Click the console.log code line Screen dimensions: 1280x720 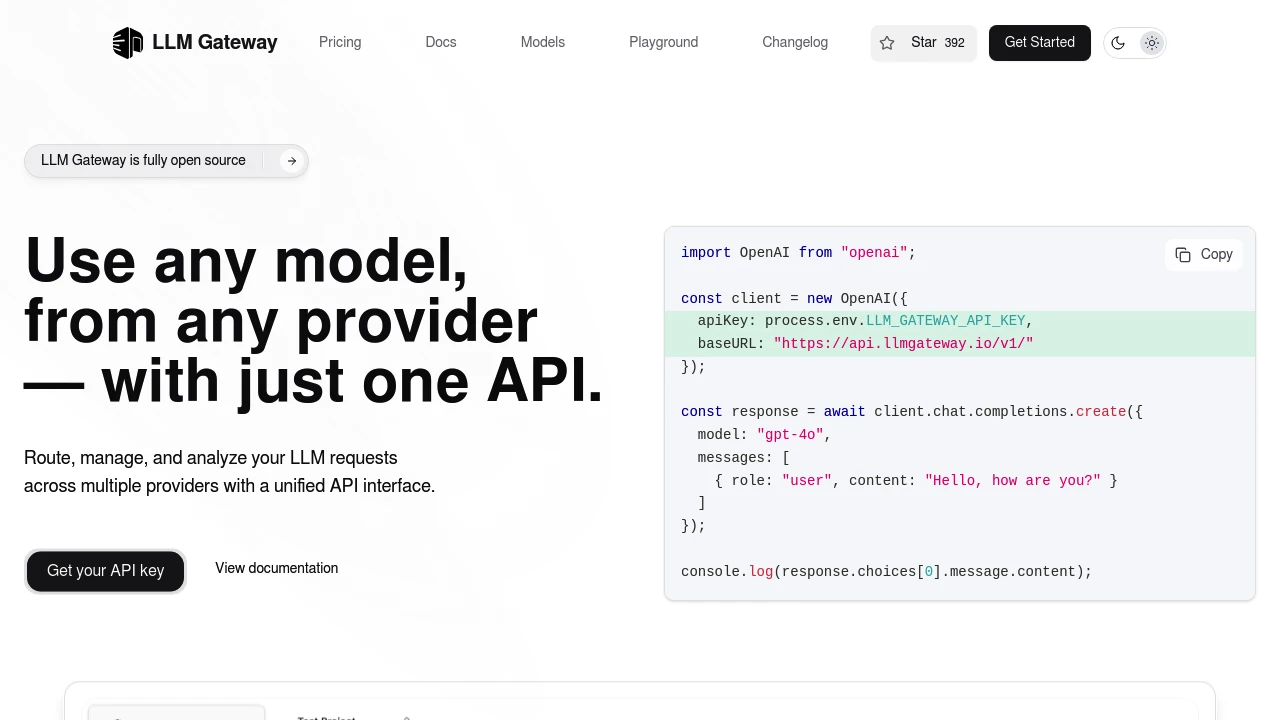(886, 572)
